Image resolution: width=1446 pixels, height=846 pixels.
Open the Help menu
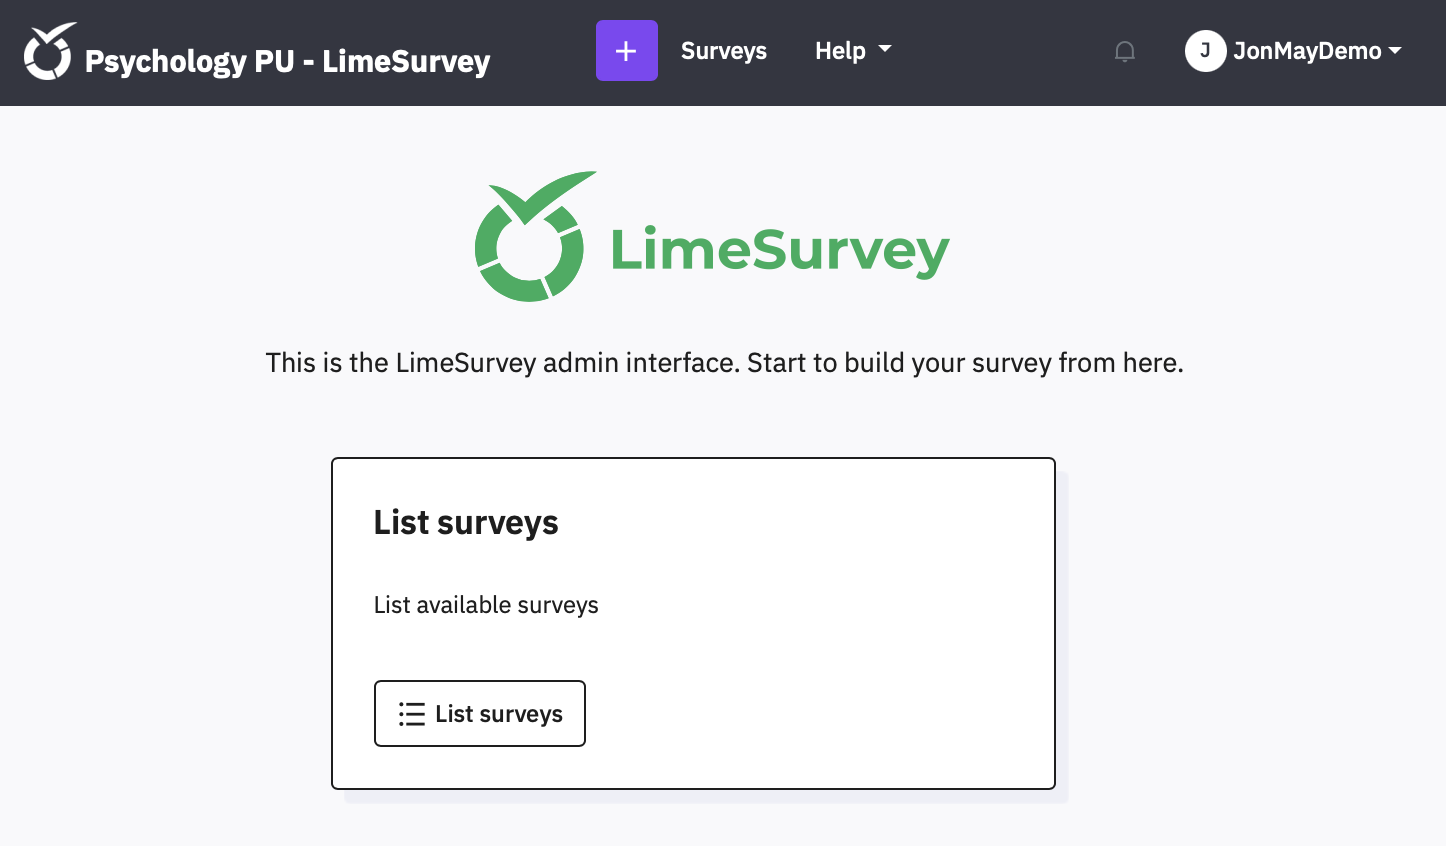840,51
